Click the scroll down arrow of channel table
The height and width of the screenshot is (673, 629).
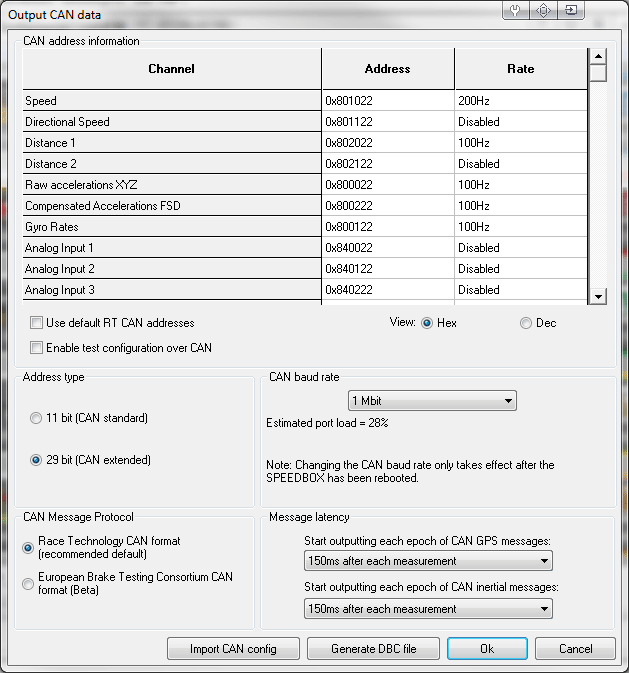(598, 296)
